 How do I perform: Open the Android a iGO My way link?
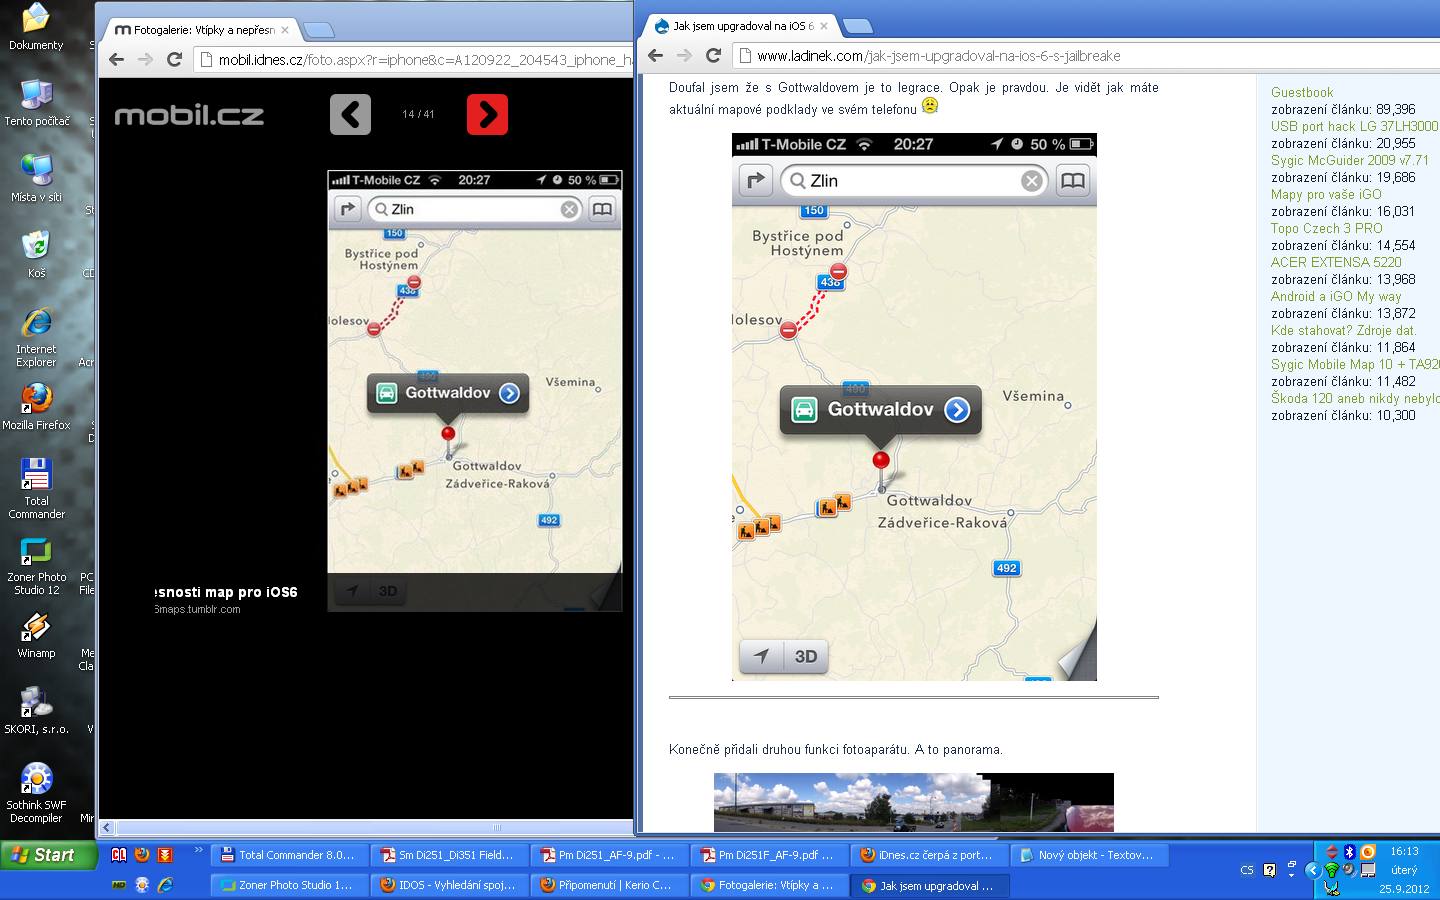pyautogui.click(x=1336, y=296)
